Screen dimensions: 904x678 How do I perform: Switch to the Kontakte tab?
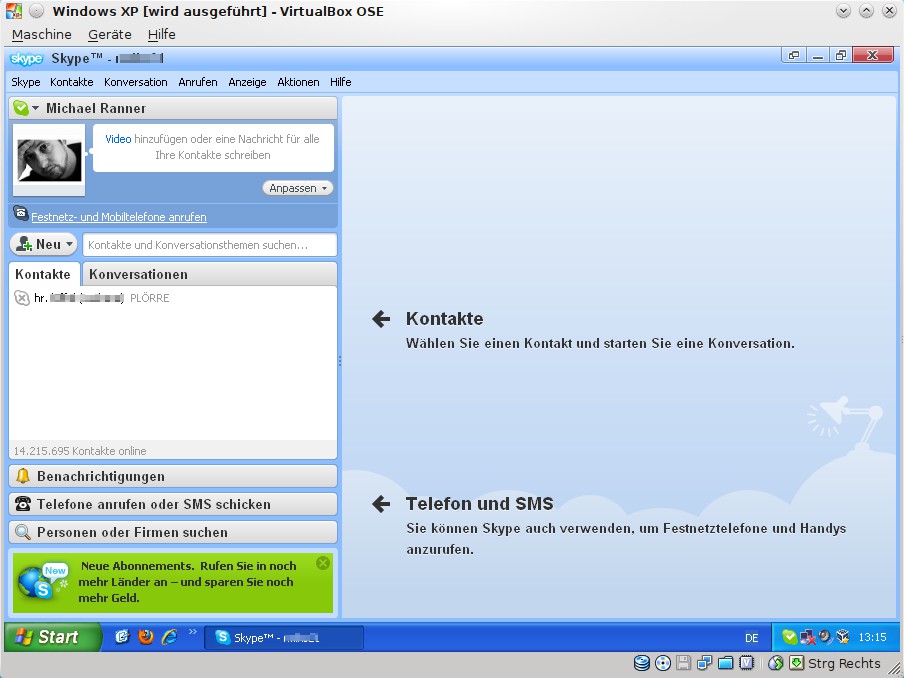43,274
